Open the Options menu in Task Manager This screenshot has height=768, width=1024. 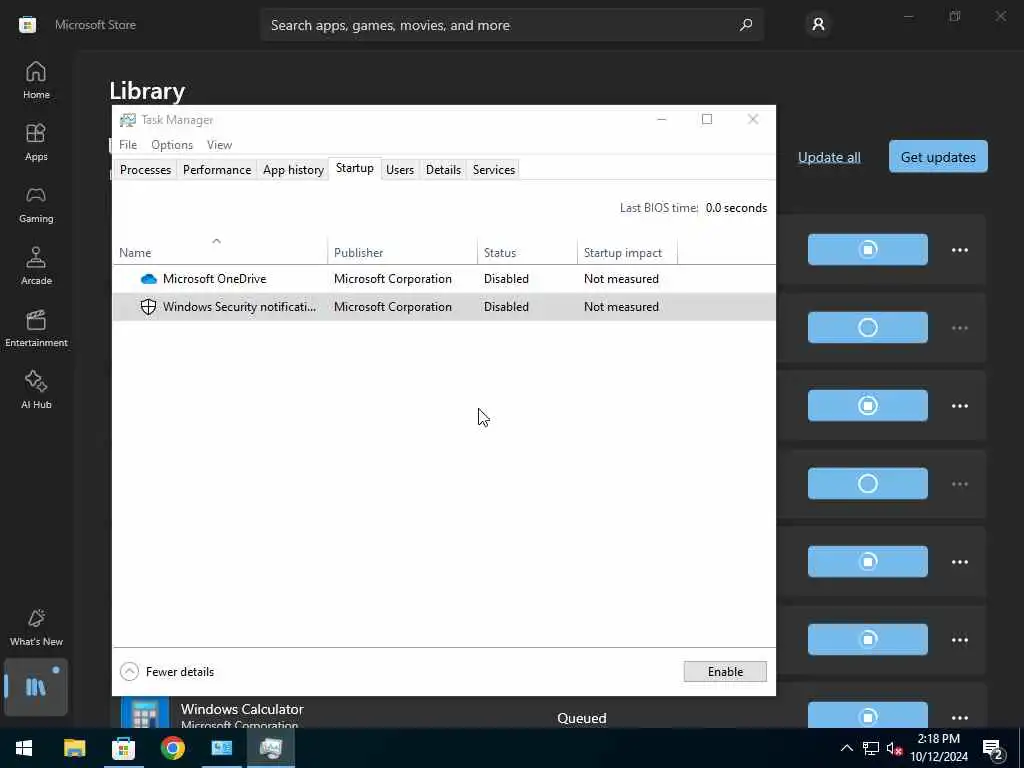(172, 145)
